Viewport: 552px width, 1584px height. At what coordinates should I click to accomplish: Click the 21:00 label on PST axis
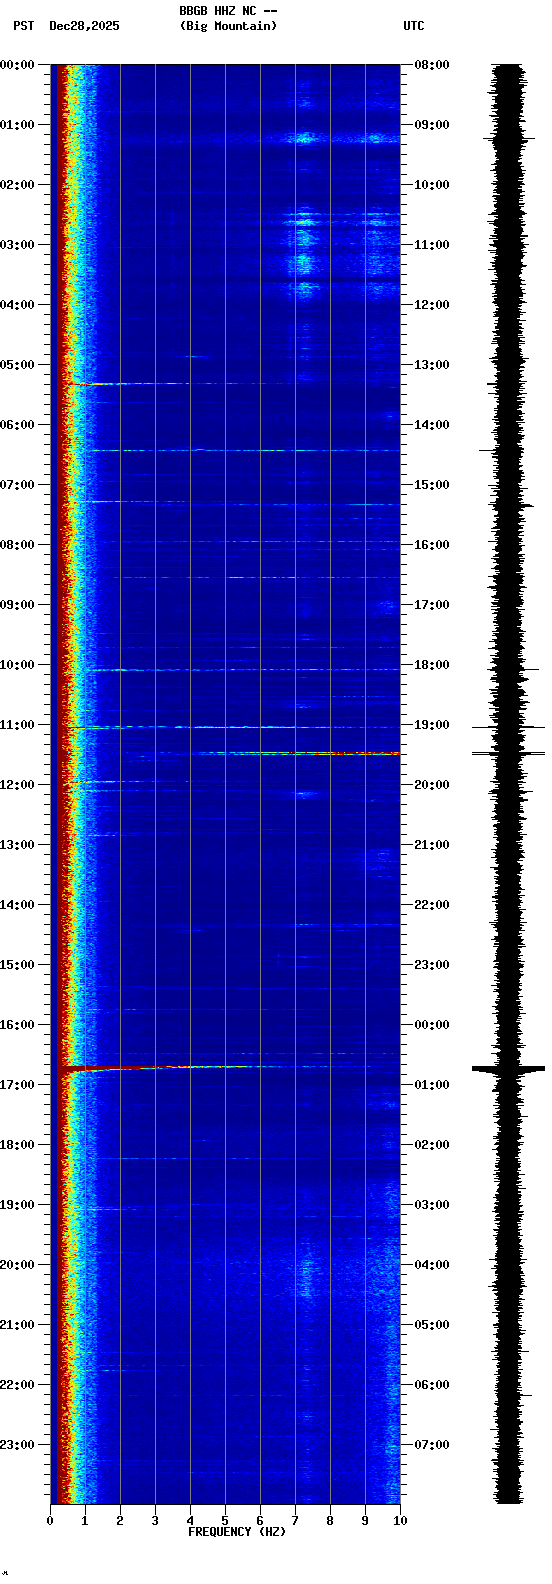pyautogui.click(x=17, y=1325)
